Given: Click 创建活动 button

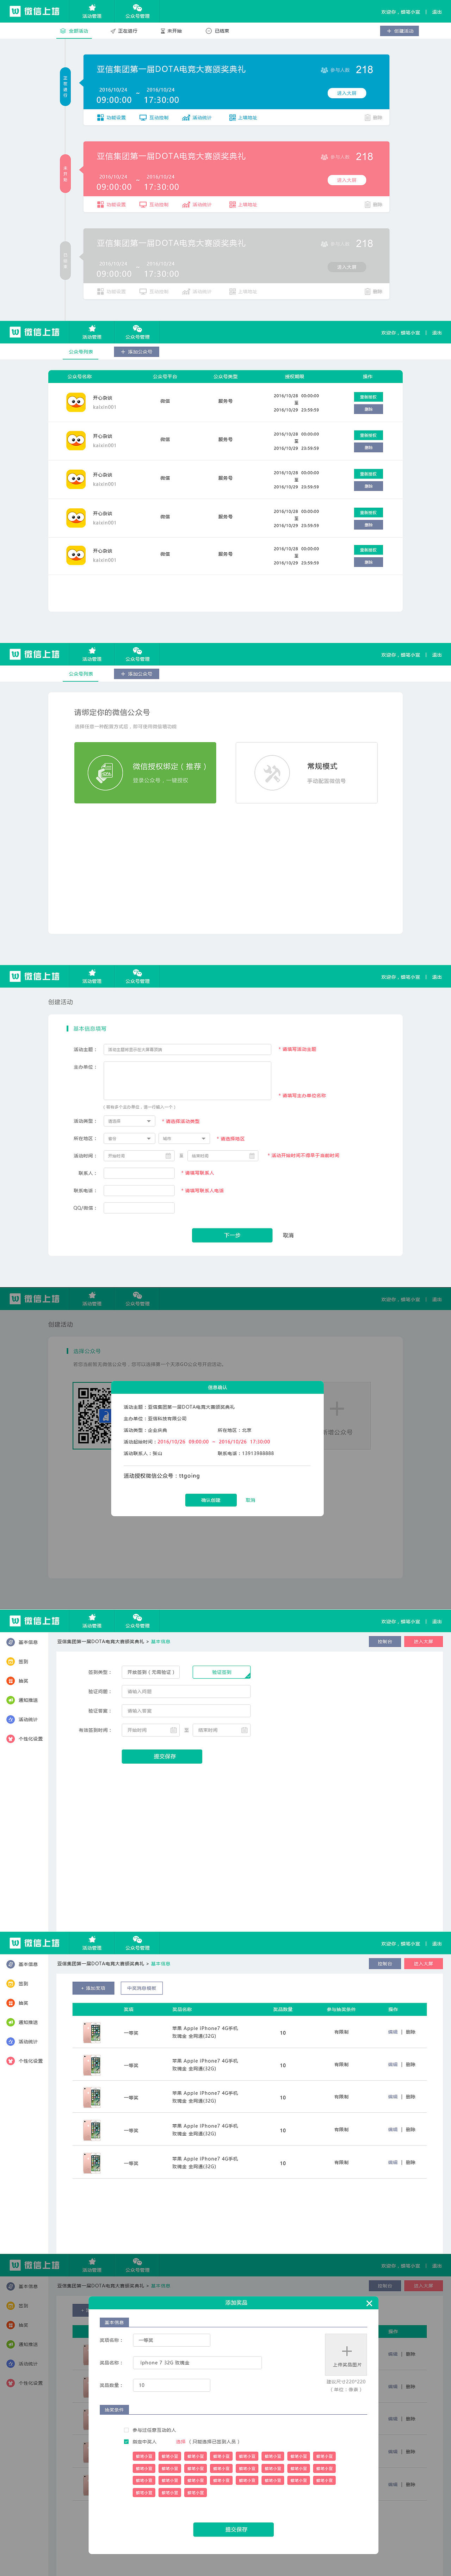Looking at the screenshot, I should coord(400,31).
